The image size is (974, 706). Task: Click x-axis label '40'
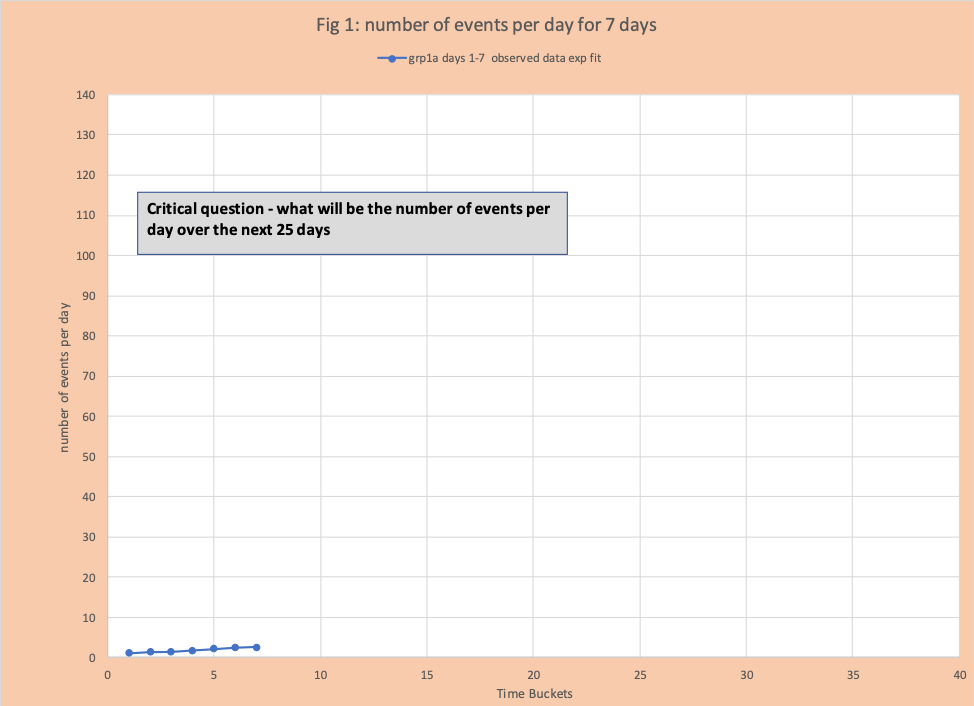pos(959,675)
